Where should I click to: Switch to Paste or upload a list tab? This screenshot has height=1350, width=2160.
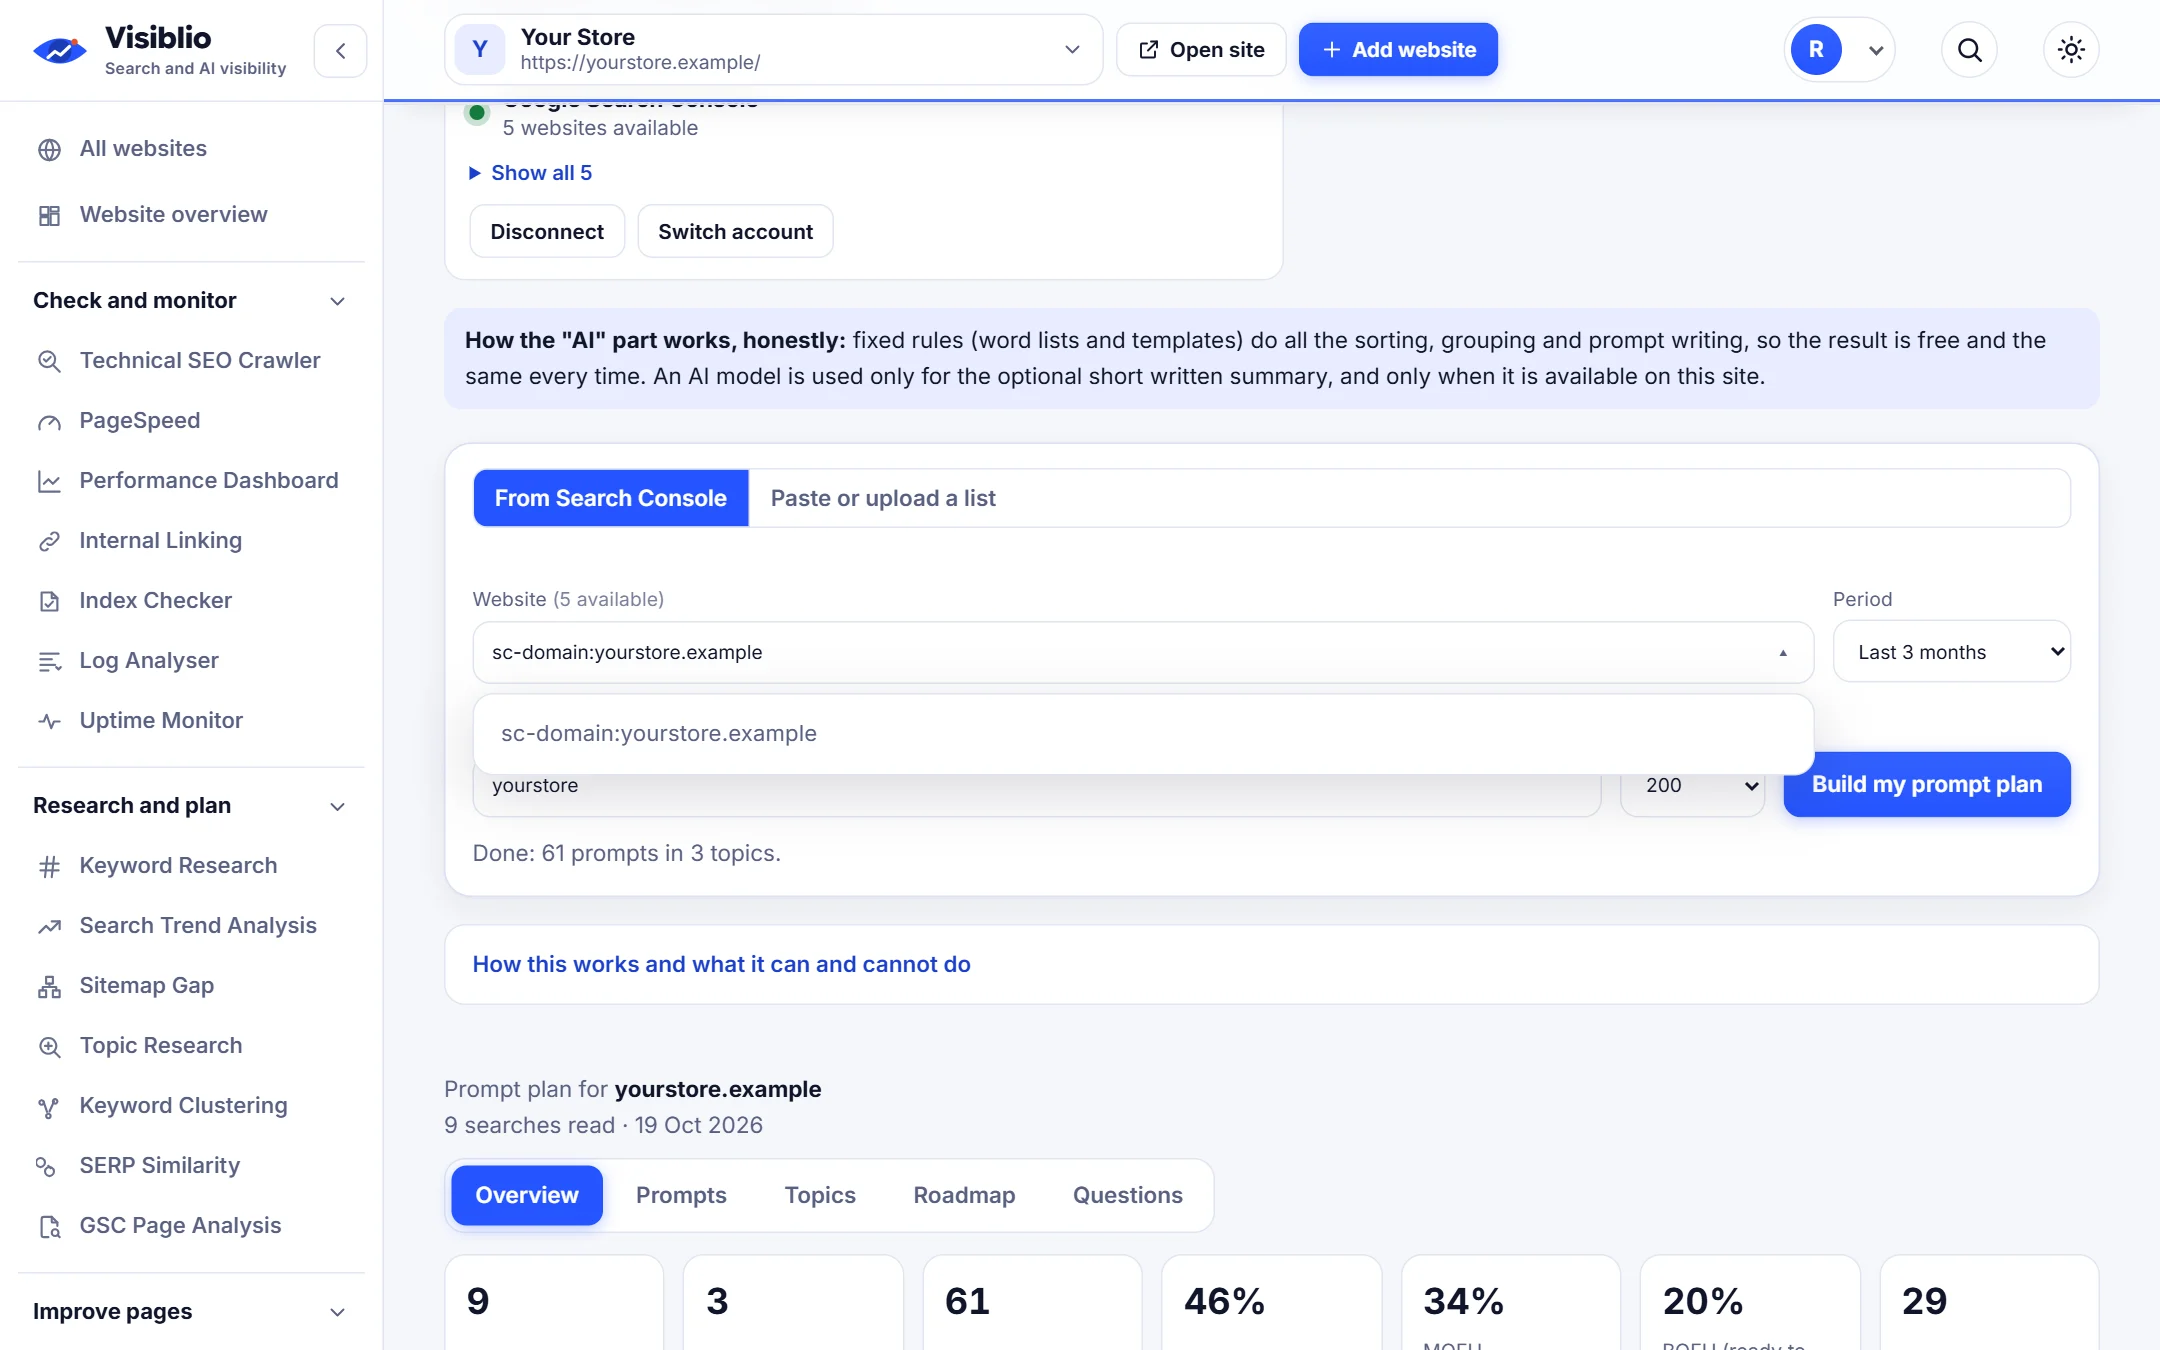(883, 498)
